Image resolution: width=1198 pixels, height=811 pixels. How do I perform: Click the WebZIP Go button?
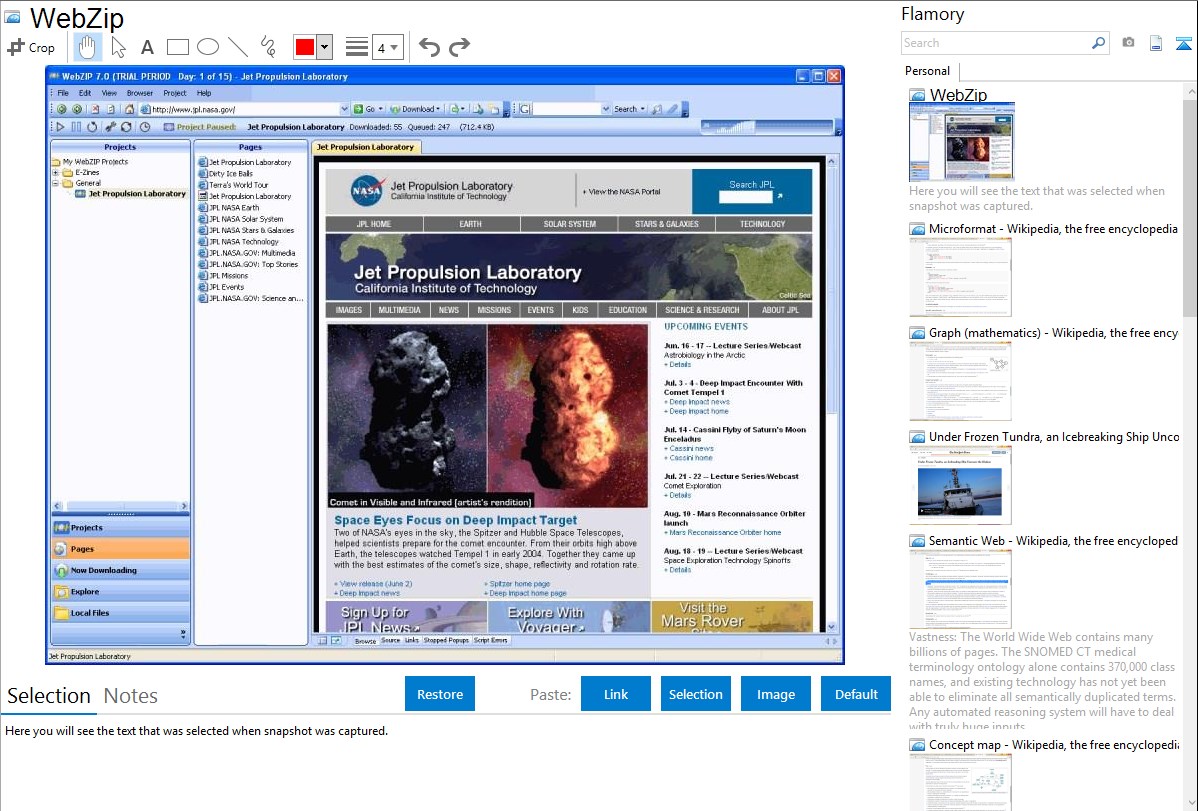coord(367,109)
